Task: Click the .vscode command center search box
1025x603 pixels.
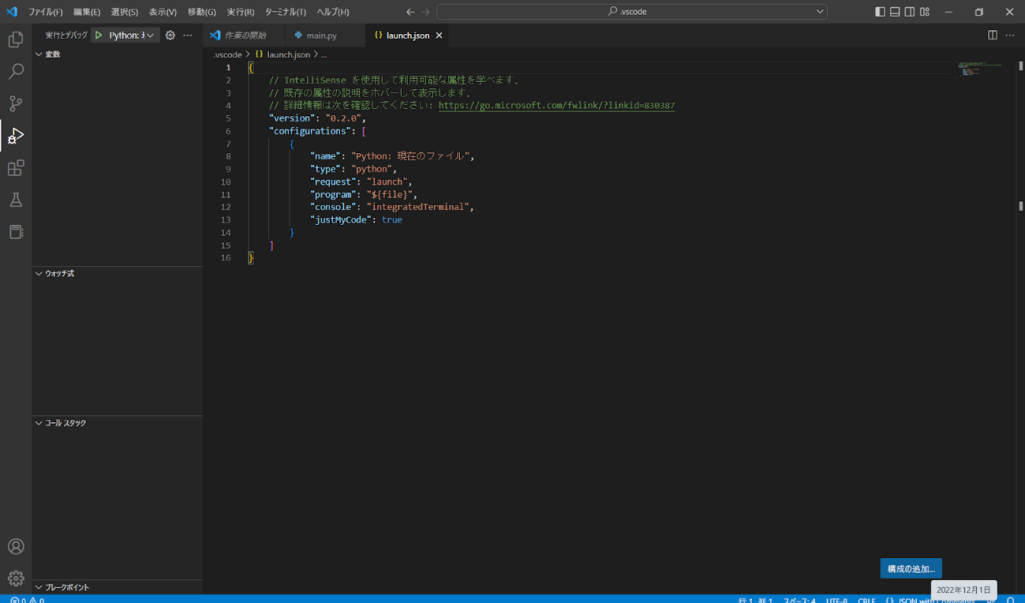Action: (x=631, y=12)
